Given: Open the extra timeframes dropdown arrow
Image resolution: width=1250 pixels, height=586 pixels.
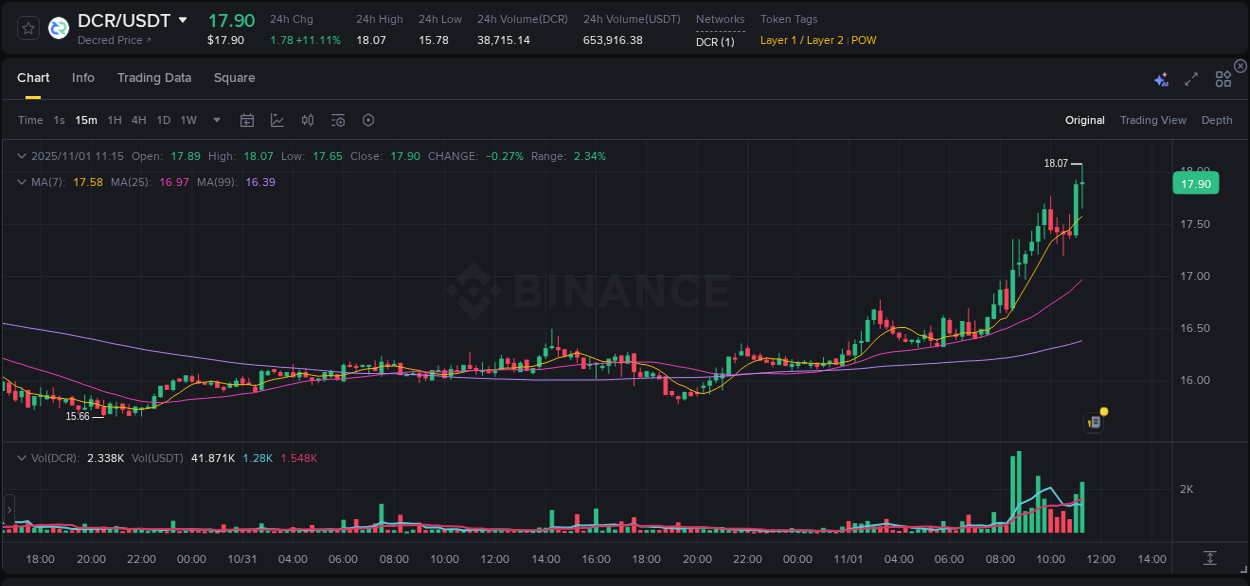Looking at the screenshot, I should 215,120.
